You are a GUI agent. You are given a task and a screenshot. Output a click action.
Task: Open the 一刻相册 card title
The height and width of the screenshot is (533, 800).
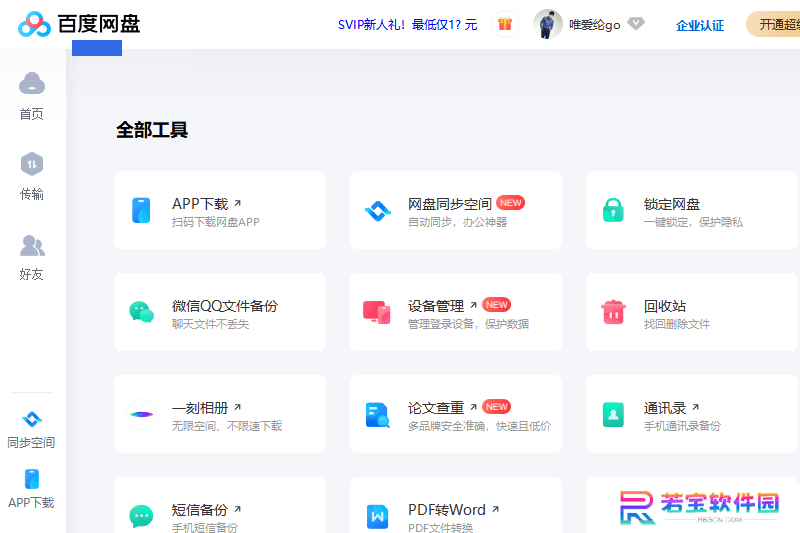[x=200, y=408]
